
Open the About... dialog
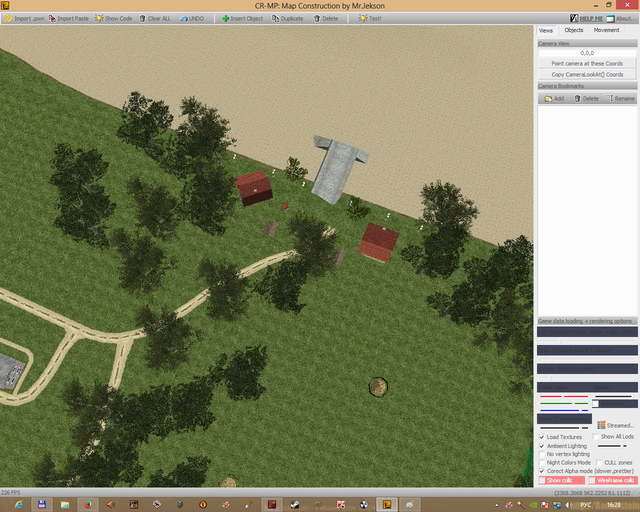pos(621,18)
